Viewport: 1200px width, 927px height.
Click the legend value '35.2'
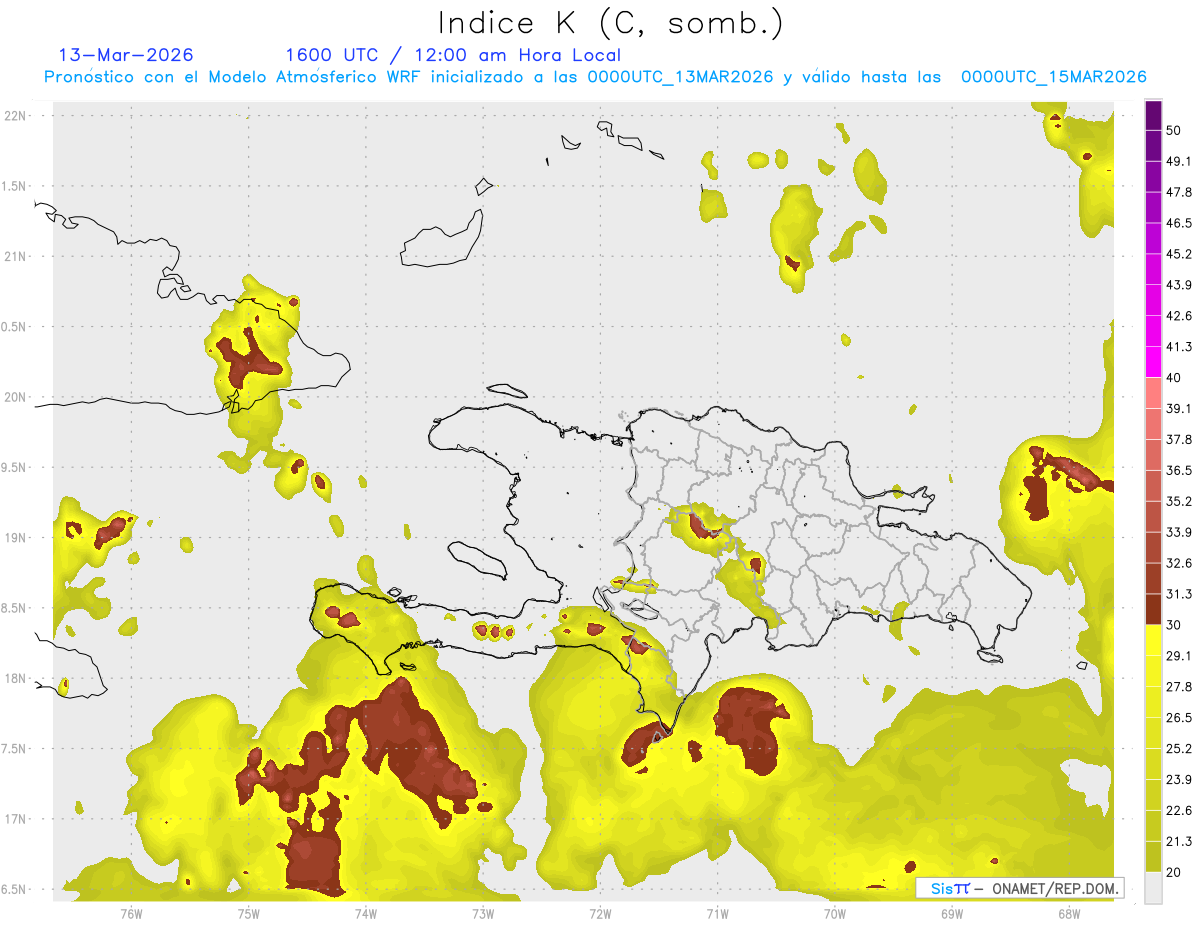[x=1179, y=501]
